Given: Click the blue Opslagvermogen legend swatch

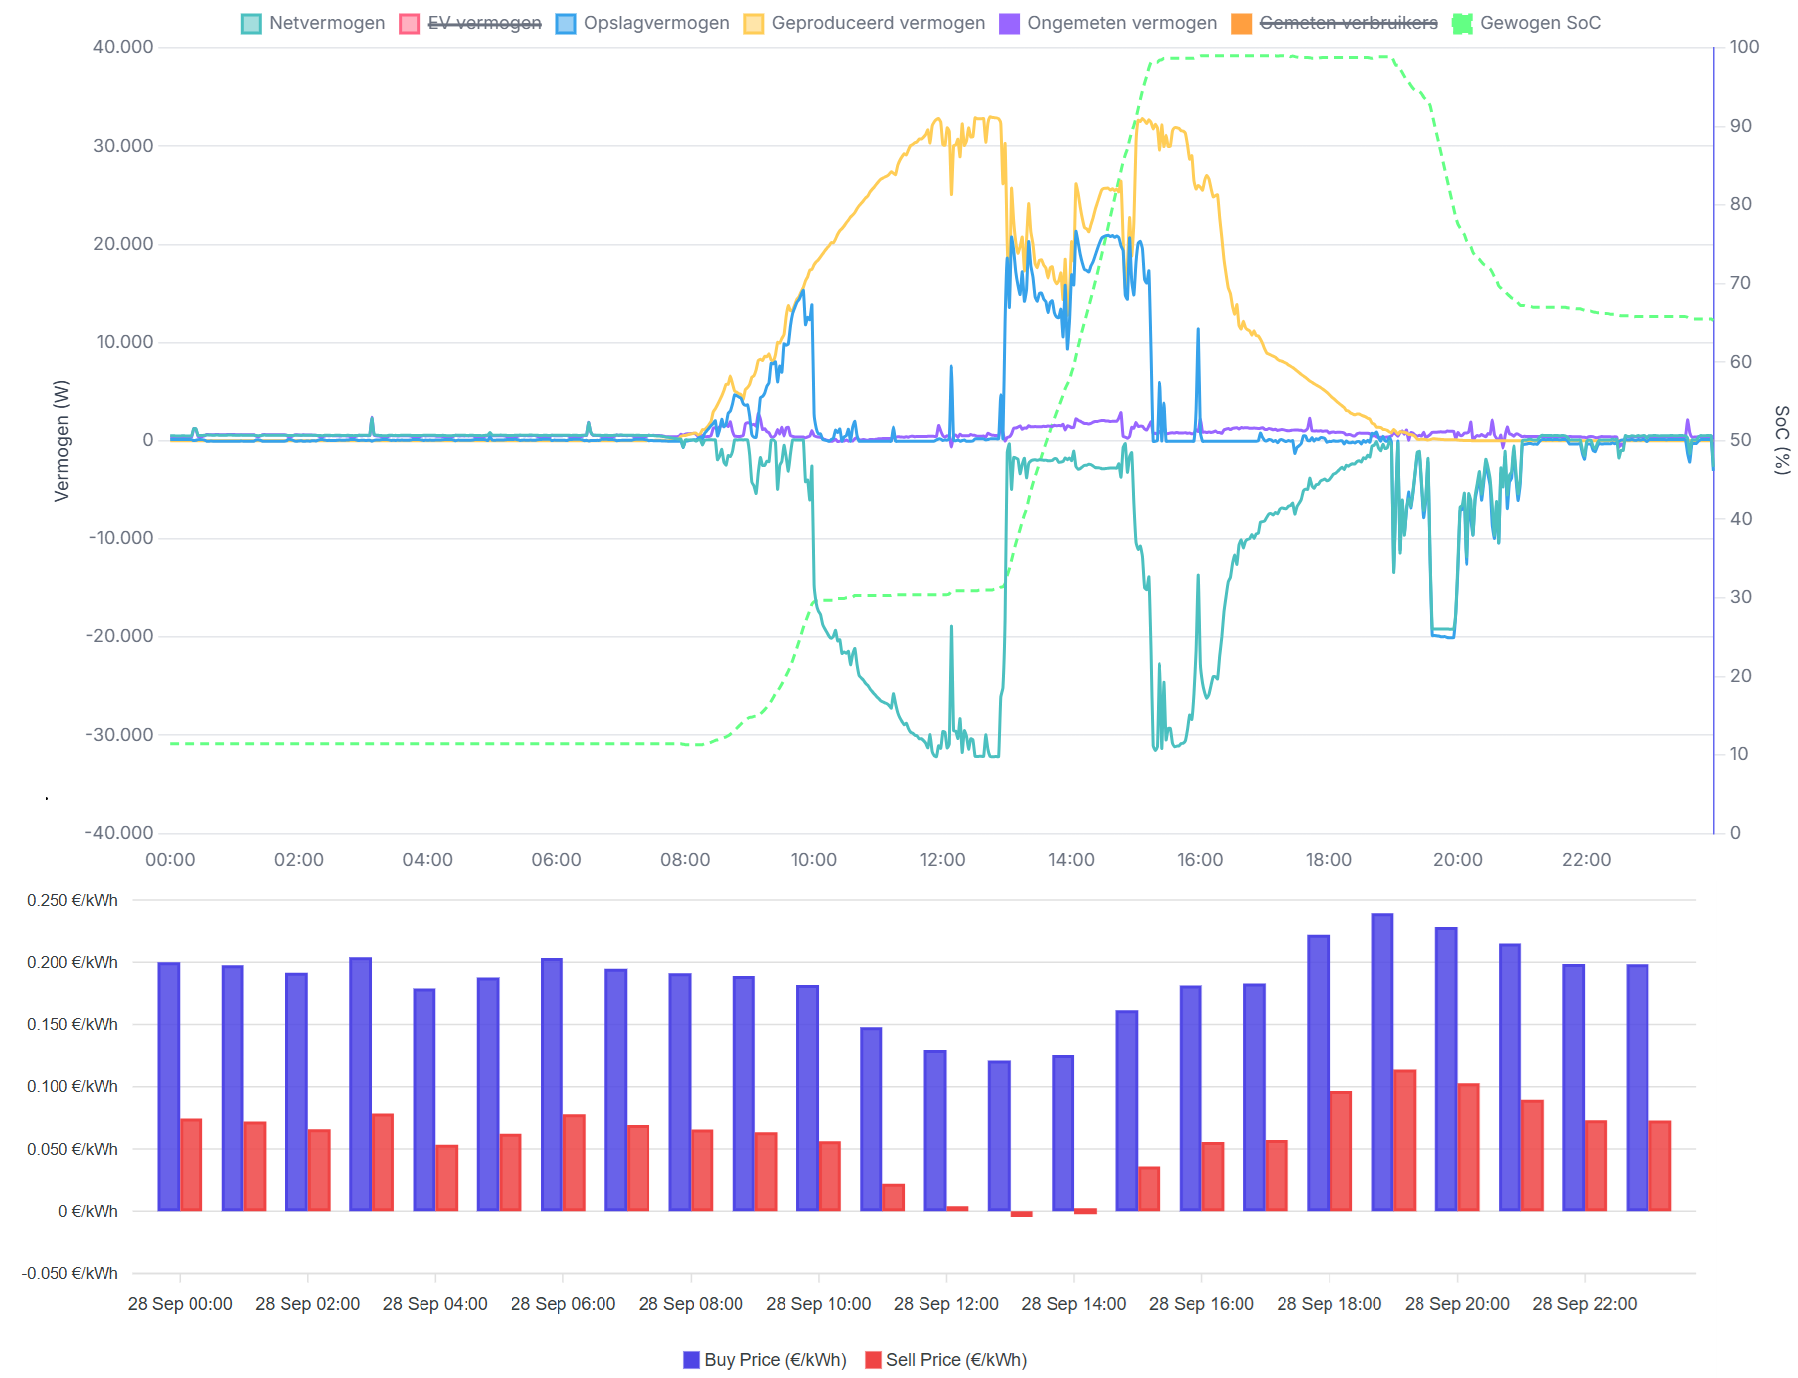Looking at the screenshot, I should pyautogui.click(x=566, y=24).
